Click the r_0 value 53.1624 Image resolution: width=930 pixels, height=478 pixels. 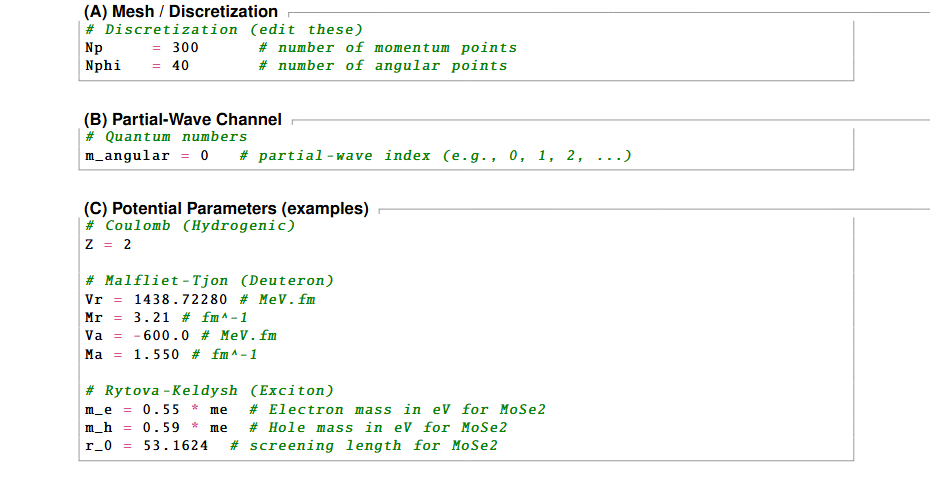pyautogui.click(x=175, y=445)
